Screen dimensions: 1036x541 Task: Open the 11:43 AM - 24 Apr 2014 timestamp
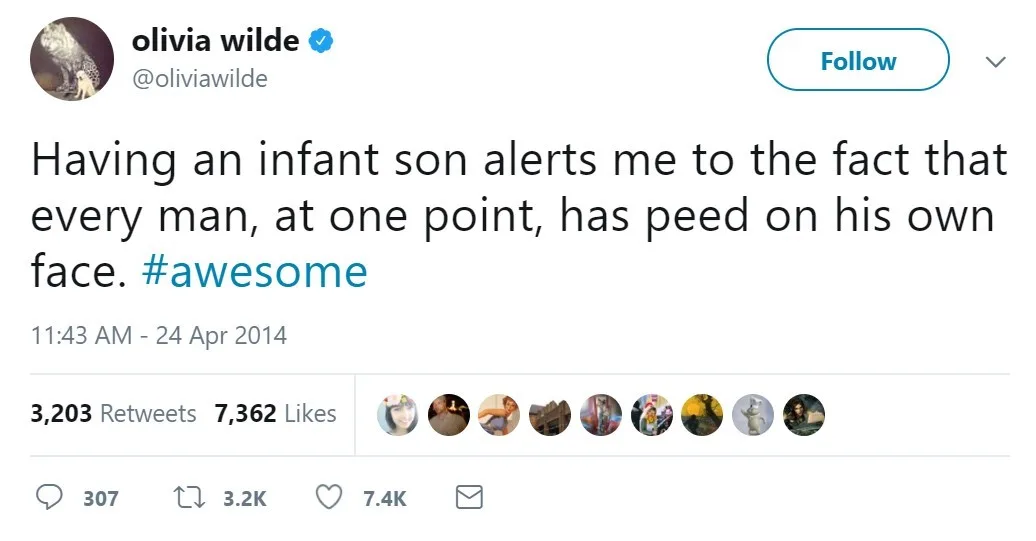tap(159, 336)
